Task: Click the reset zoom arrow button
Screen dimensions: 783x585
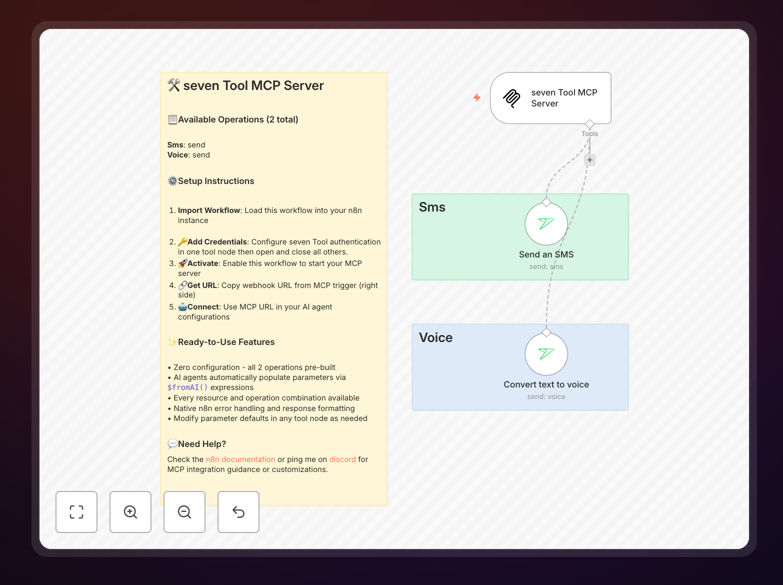Action: click(x=238, y=512)
